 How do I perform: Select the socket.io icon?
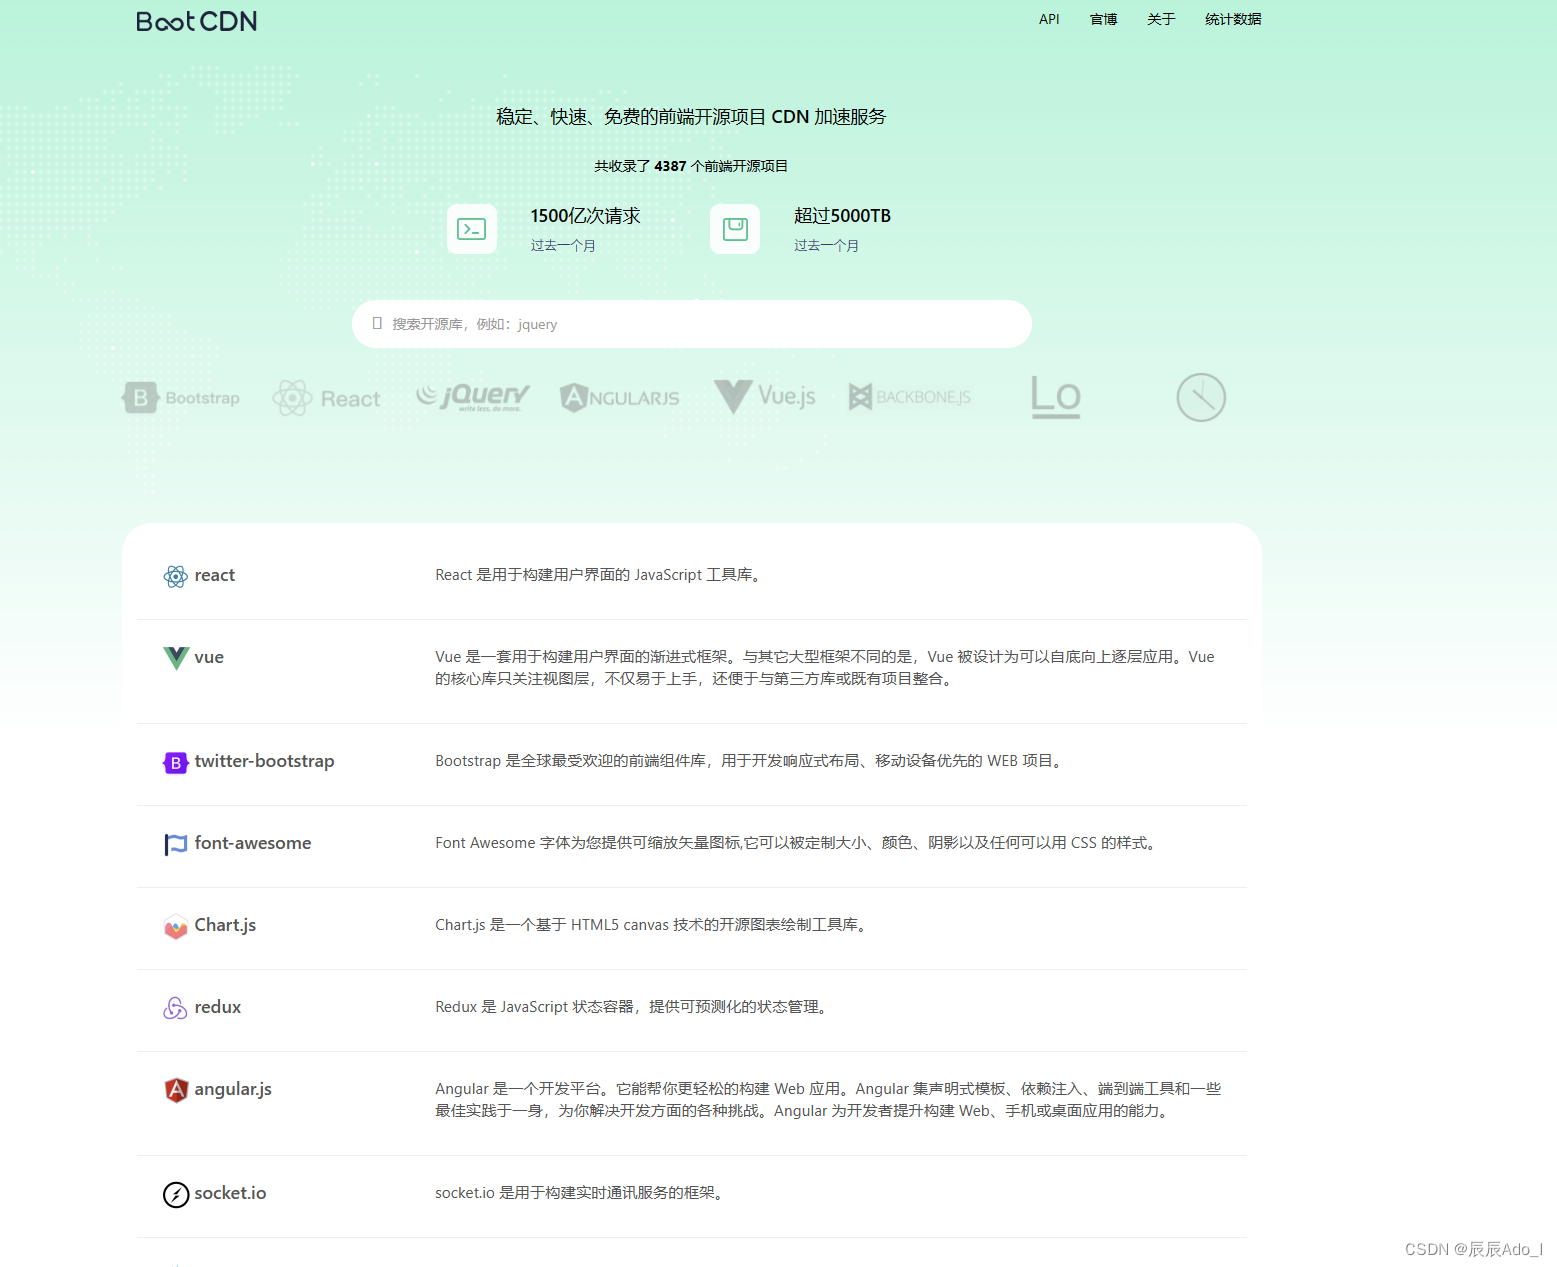coord(175,1193)
